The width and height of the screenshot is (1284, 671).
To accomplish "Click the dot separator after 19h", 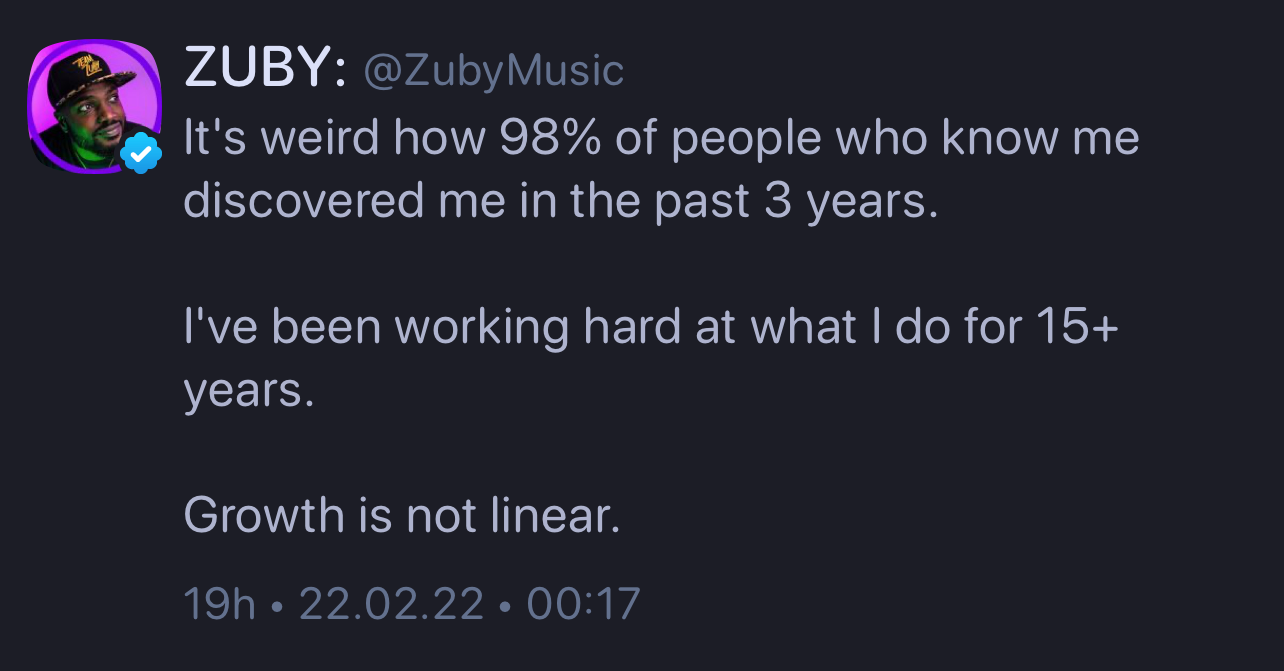I will [277, 605].
